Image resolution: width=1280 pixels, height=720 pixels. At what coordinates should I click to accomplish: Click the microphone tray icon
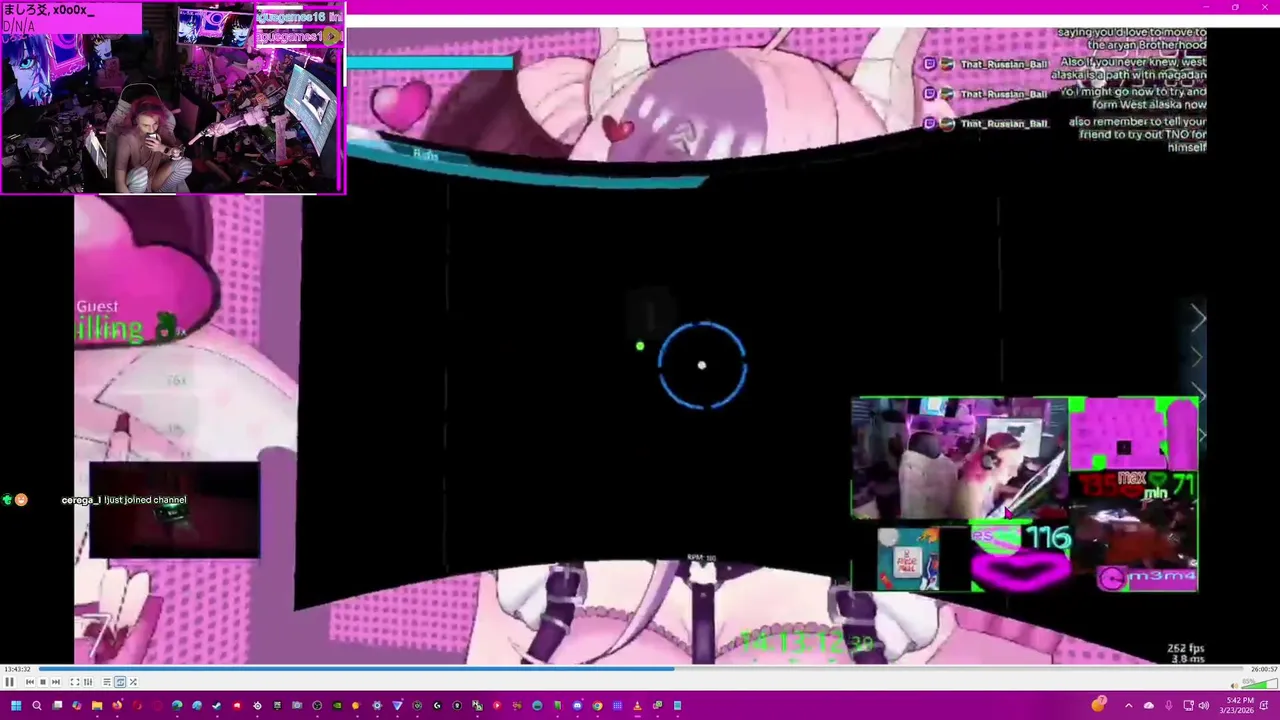coord(1169,706)
